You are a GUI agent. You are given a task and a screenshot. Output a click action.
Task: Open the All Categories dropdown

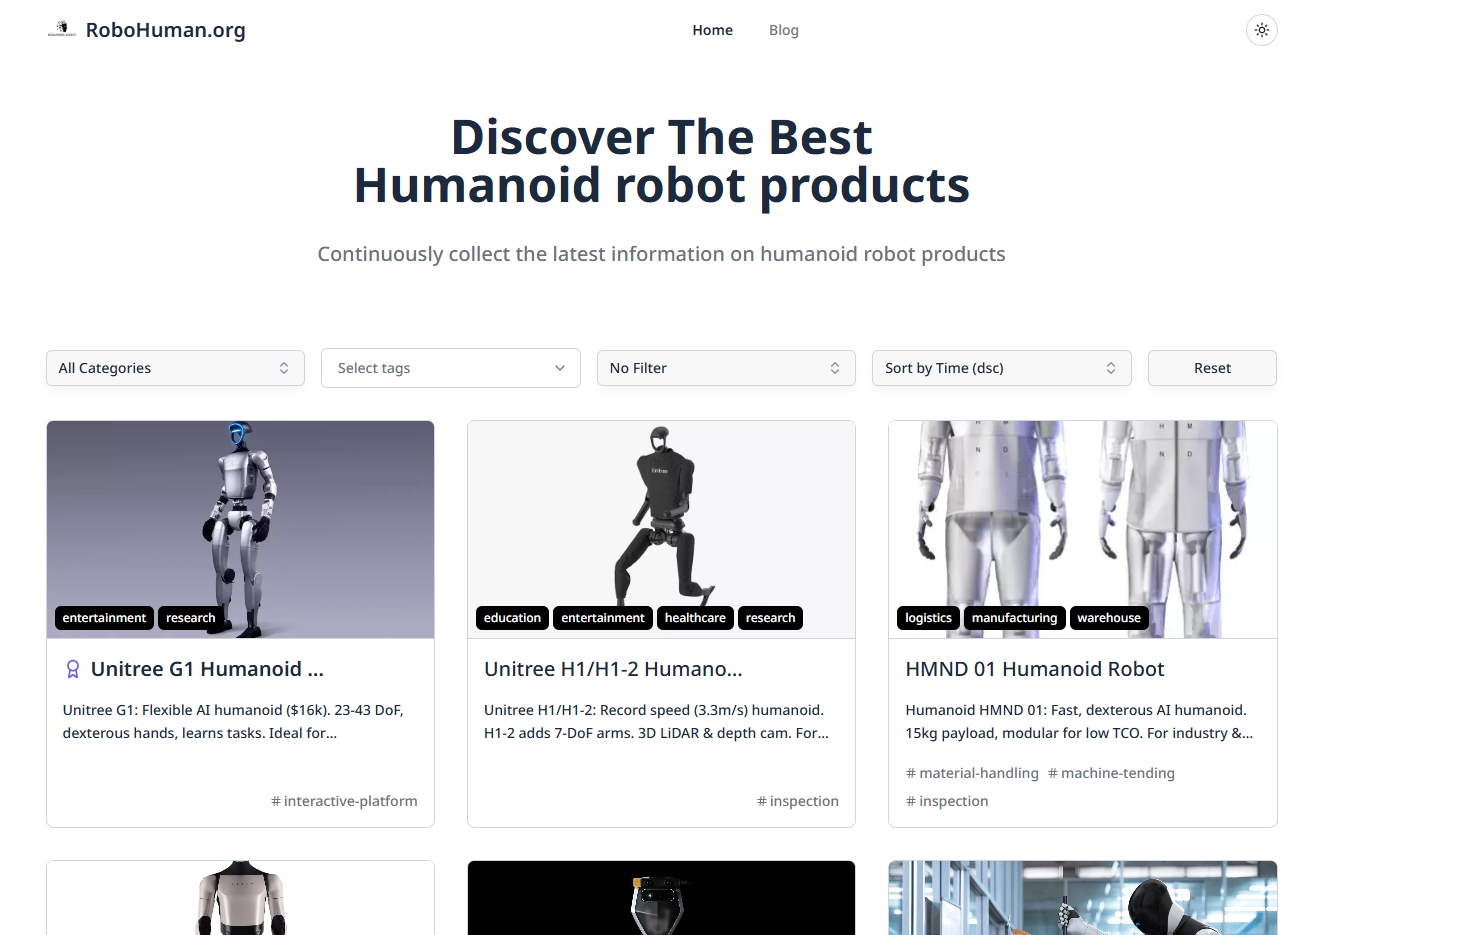[175, 368]
